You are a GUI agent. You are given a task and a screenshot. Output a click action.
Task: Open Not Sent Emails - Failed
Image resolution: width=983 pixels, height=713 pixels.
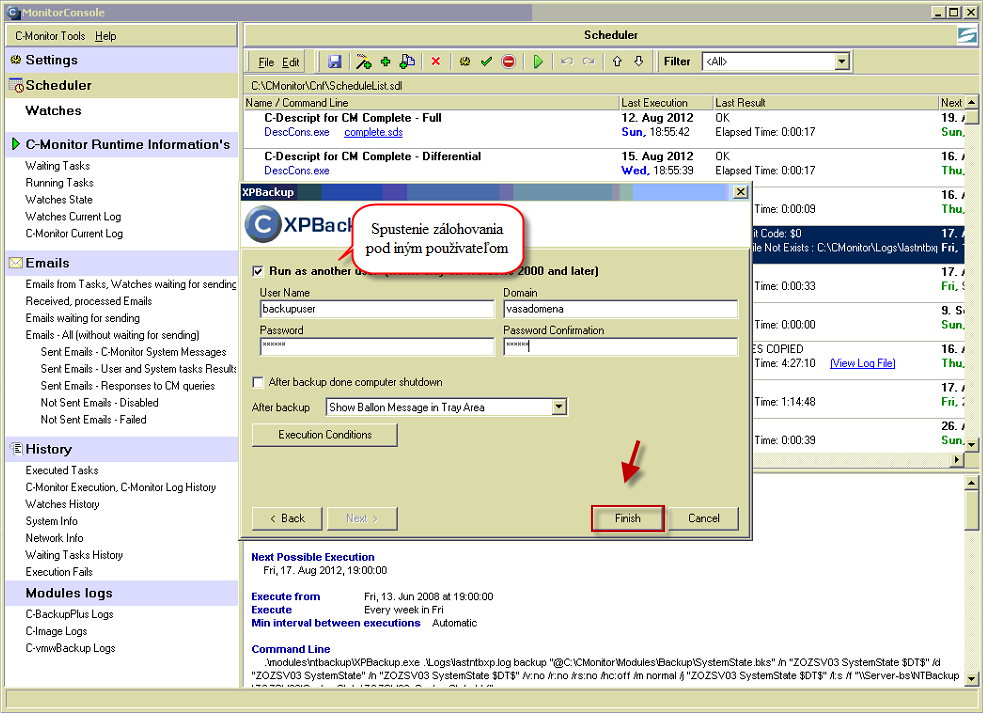click(x=93, y=420)
